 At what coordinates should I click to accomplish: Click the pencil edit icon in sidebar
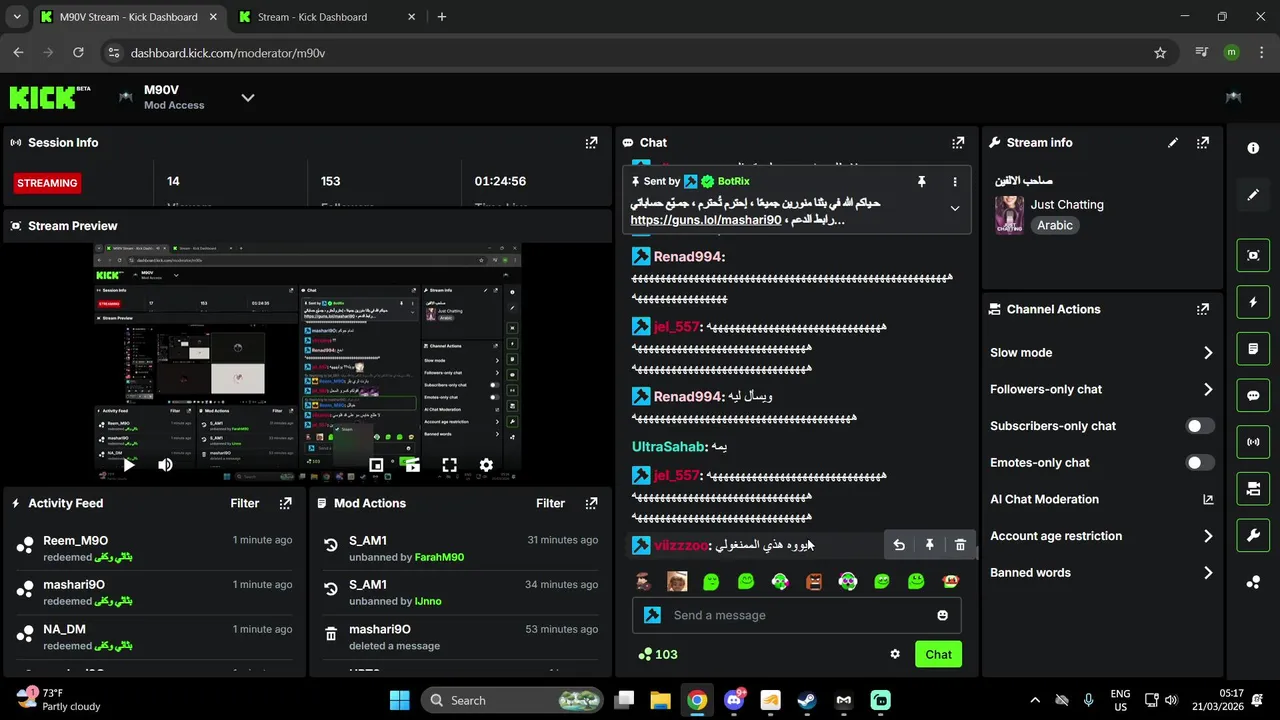(x=1253, y=195)
